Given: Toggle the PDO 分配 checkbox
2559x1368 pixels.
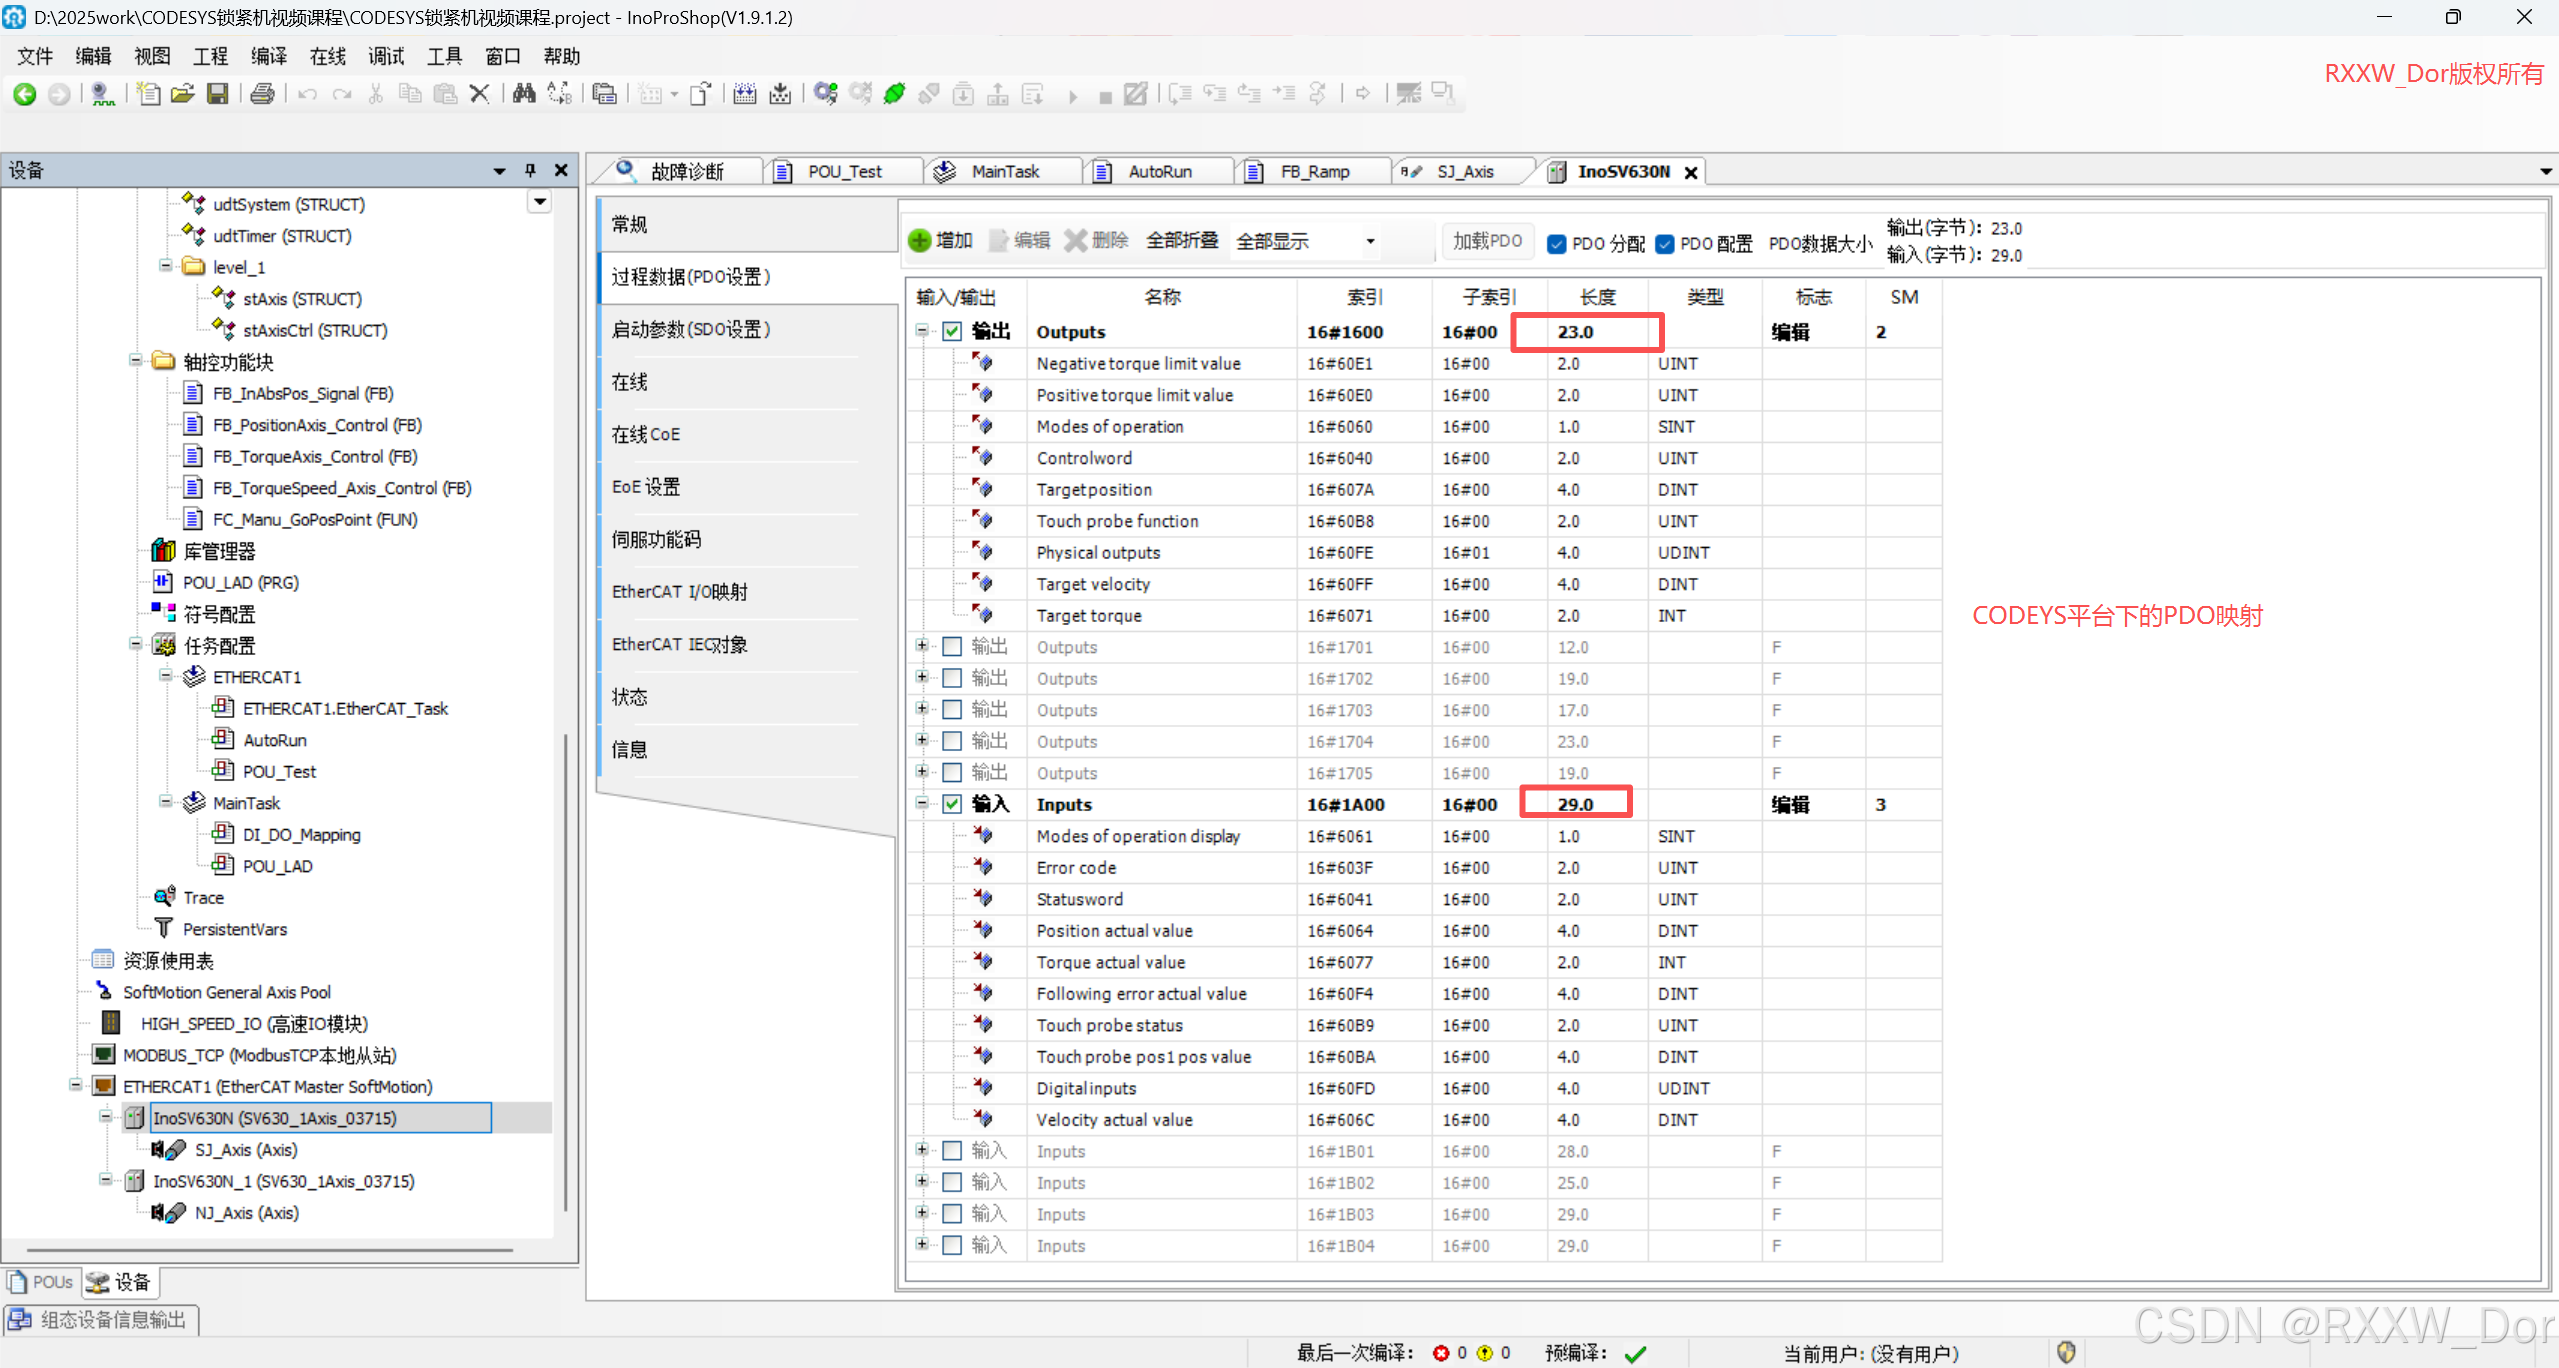Looking at the screenshot, I should [x=1557, y=243].
